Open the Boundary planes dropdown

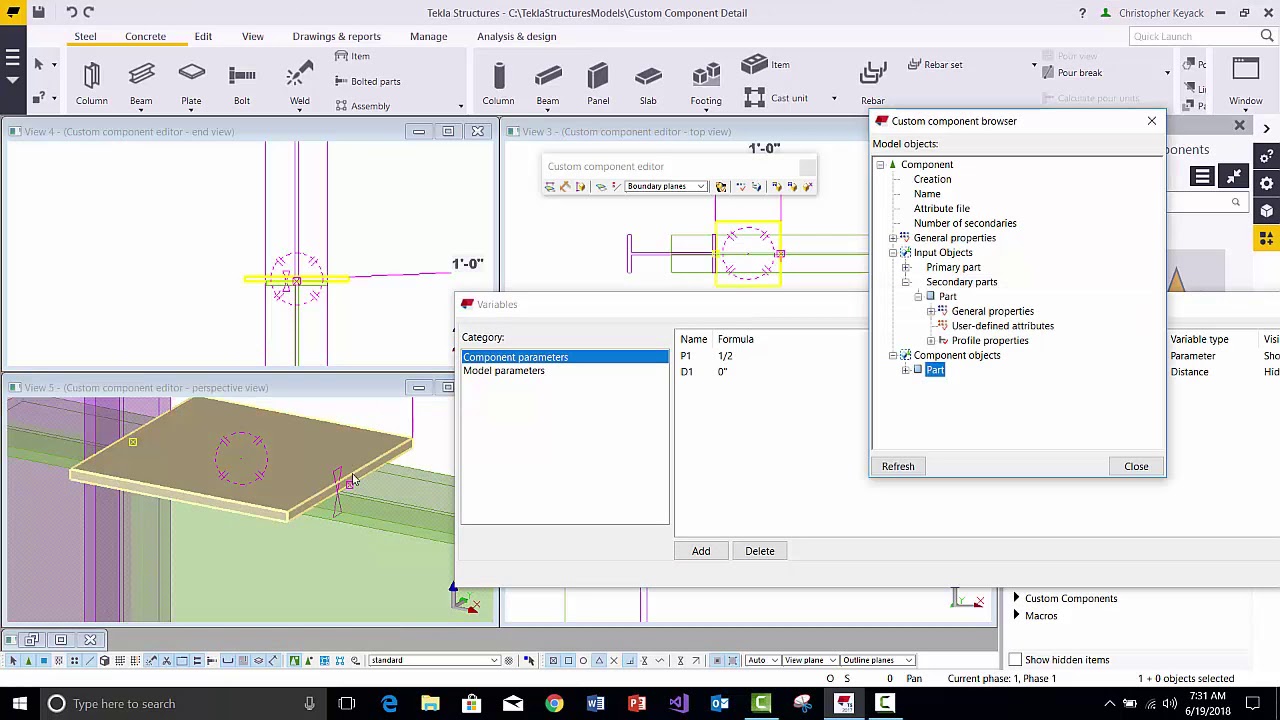pos(666,186)
